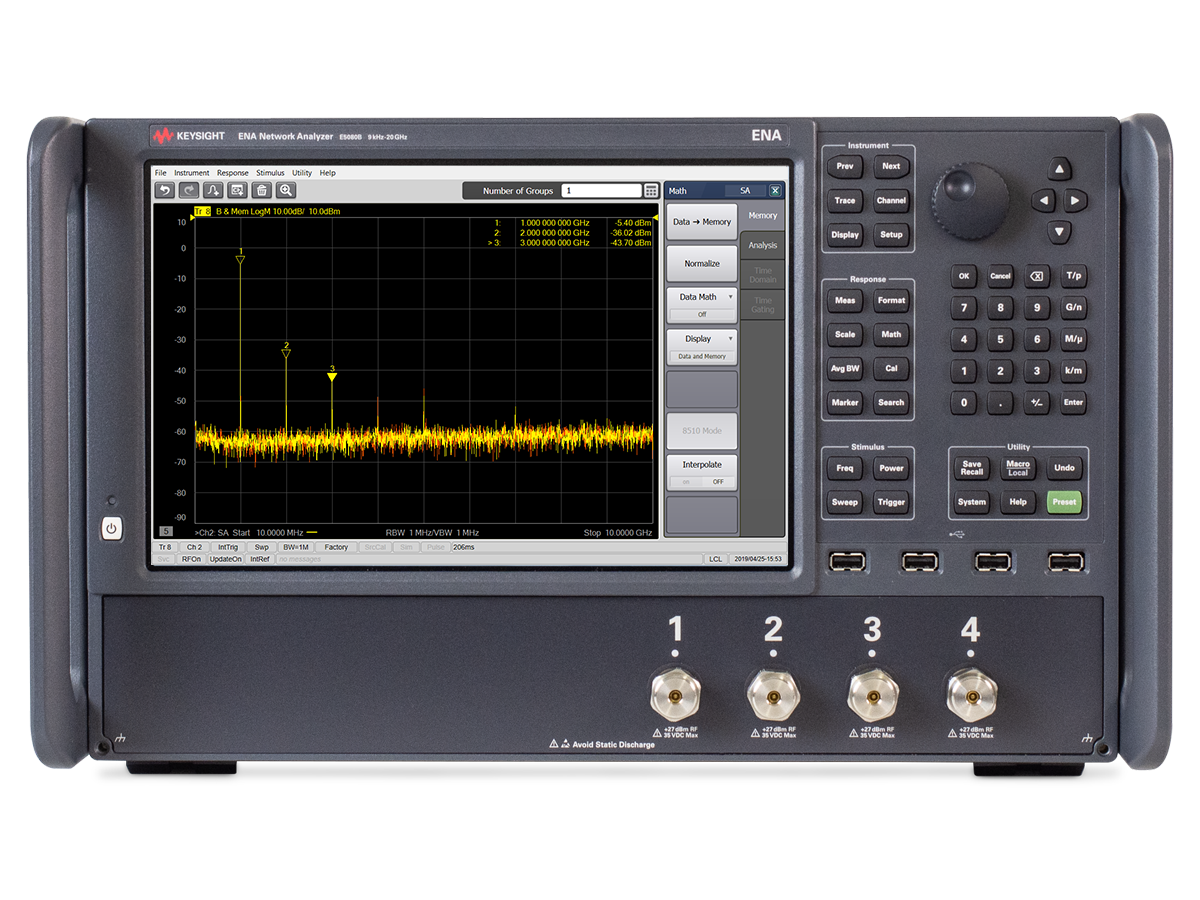Close the Math softkey panel with X
The height and width of the screenshot is (900, 1200).
click(x=775, y=191)
